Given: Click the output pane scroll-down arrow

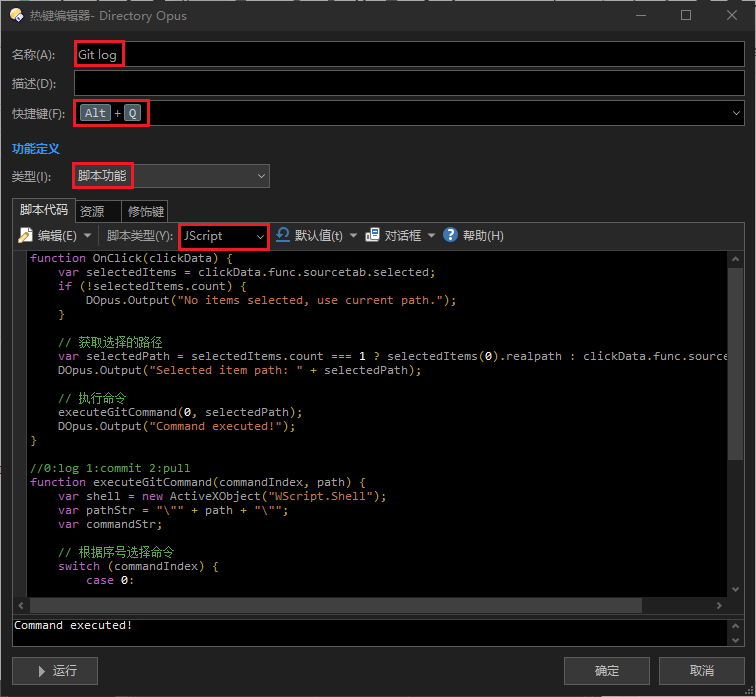Looking at the screenshot, I should coord(735,640).
